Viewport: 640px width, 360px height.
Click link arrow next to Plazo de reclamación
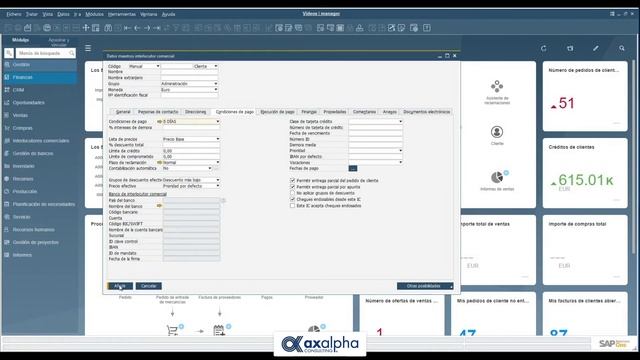click(159, 162)
